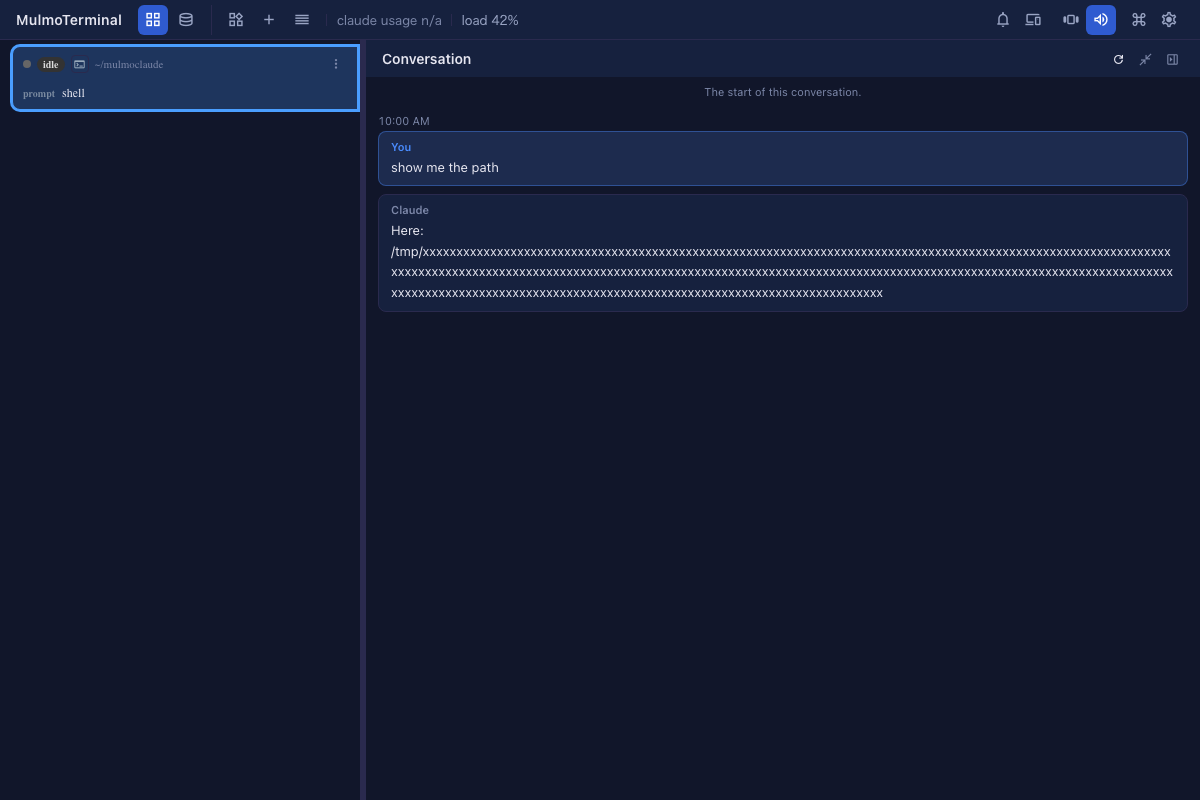Image resolution: width=1200 pixels, height=800 pixels.
Task: Click the Conversation panel heading
Action: [x=426, y=59]
